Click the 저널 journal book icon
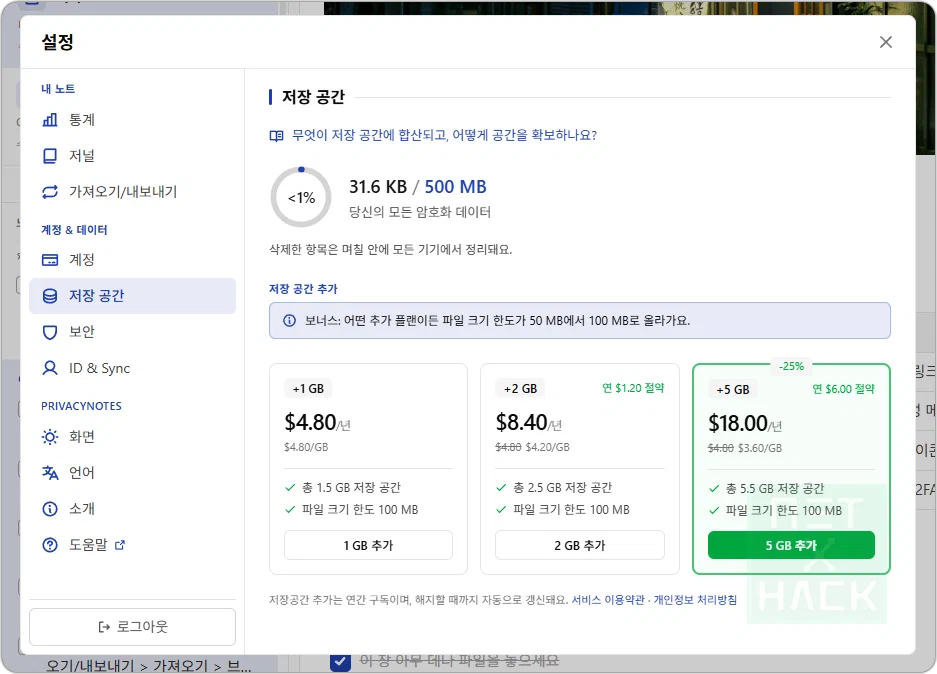937x674 pixels. 50,156
